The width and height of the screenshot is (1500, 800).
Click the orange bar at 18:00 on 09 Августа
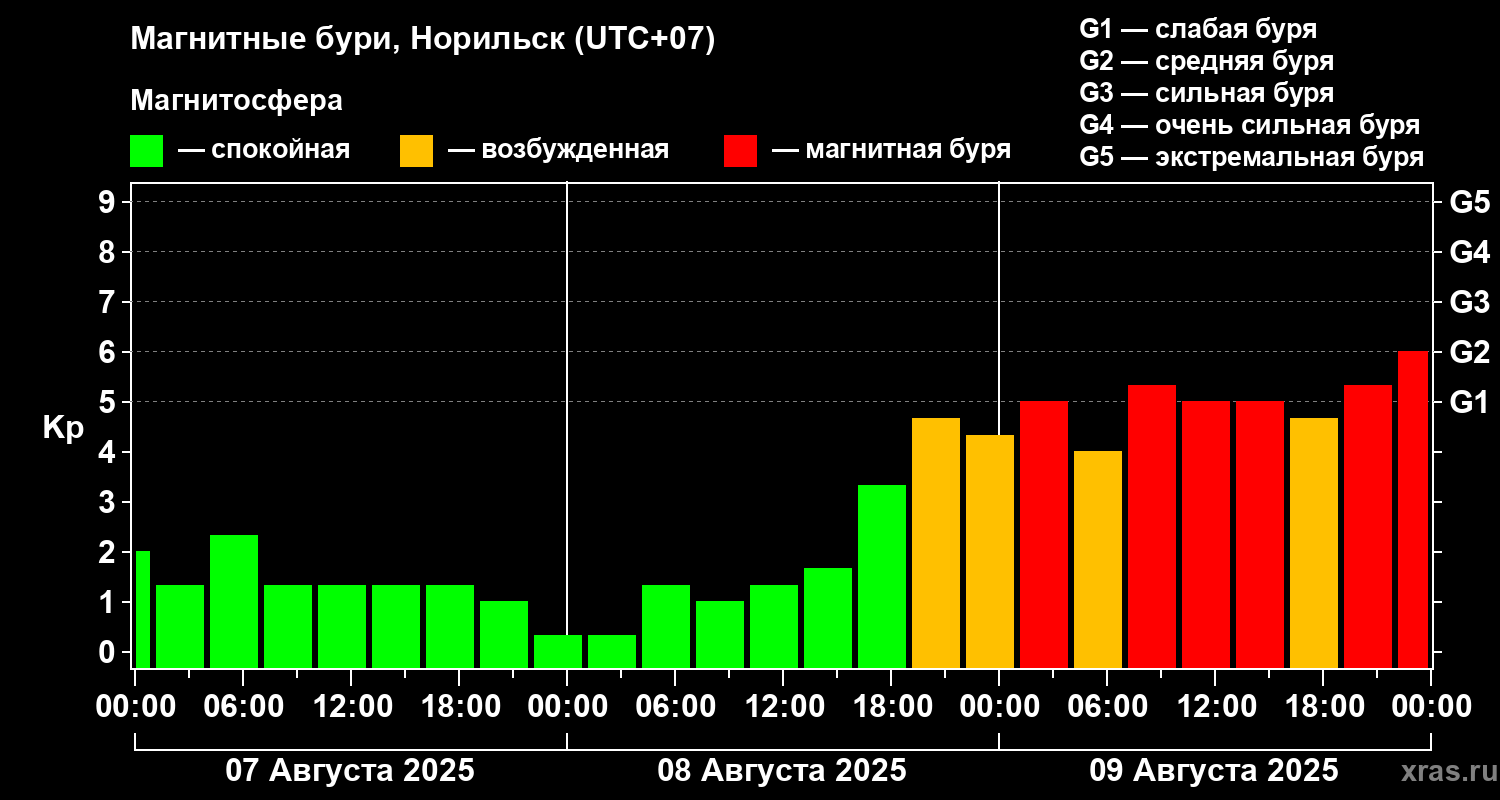1314,543
